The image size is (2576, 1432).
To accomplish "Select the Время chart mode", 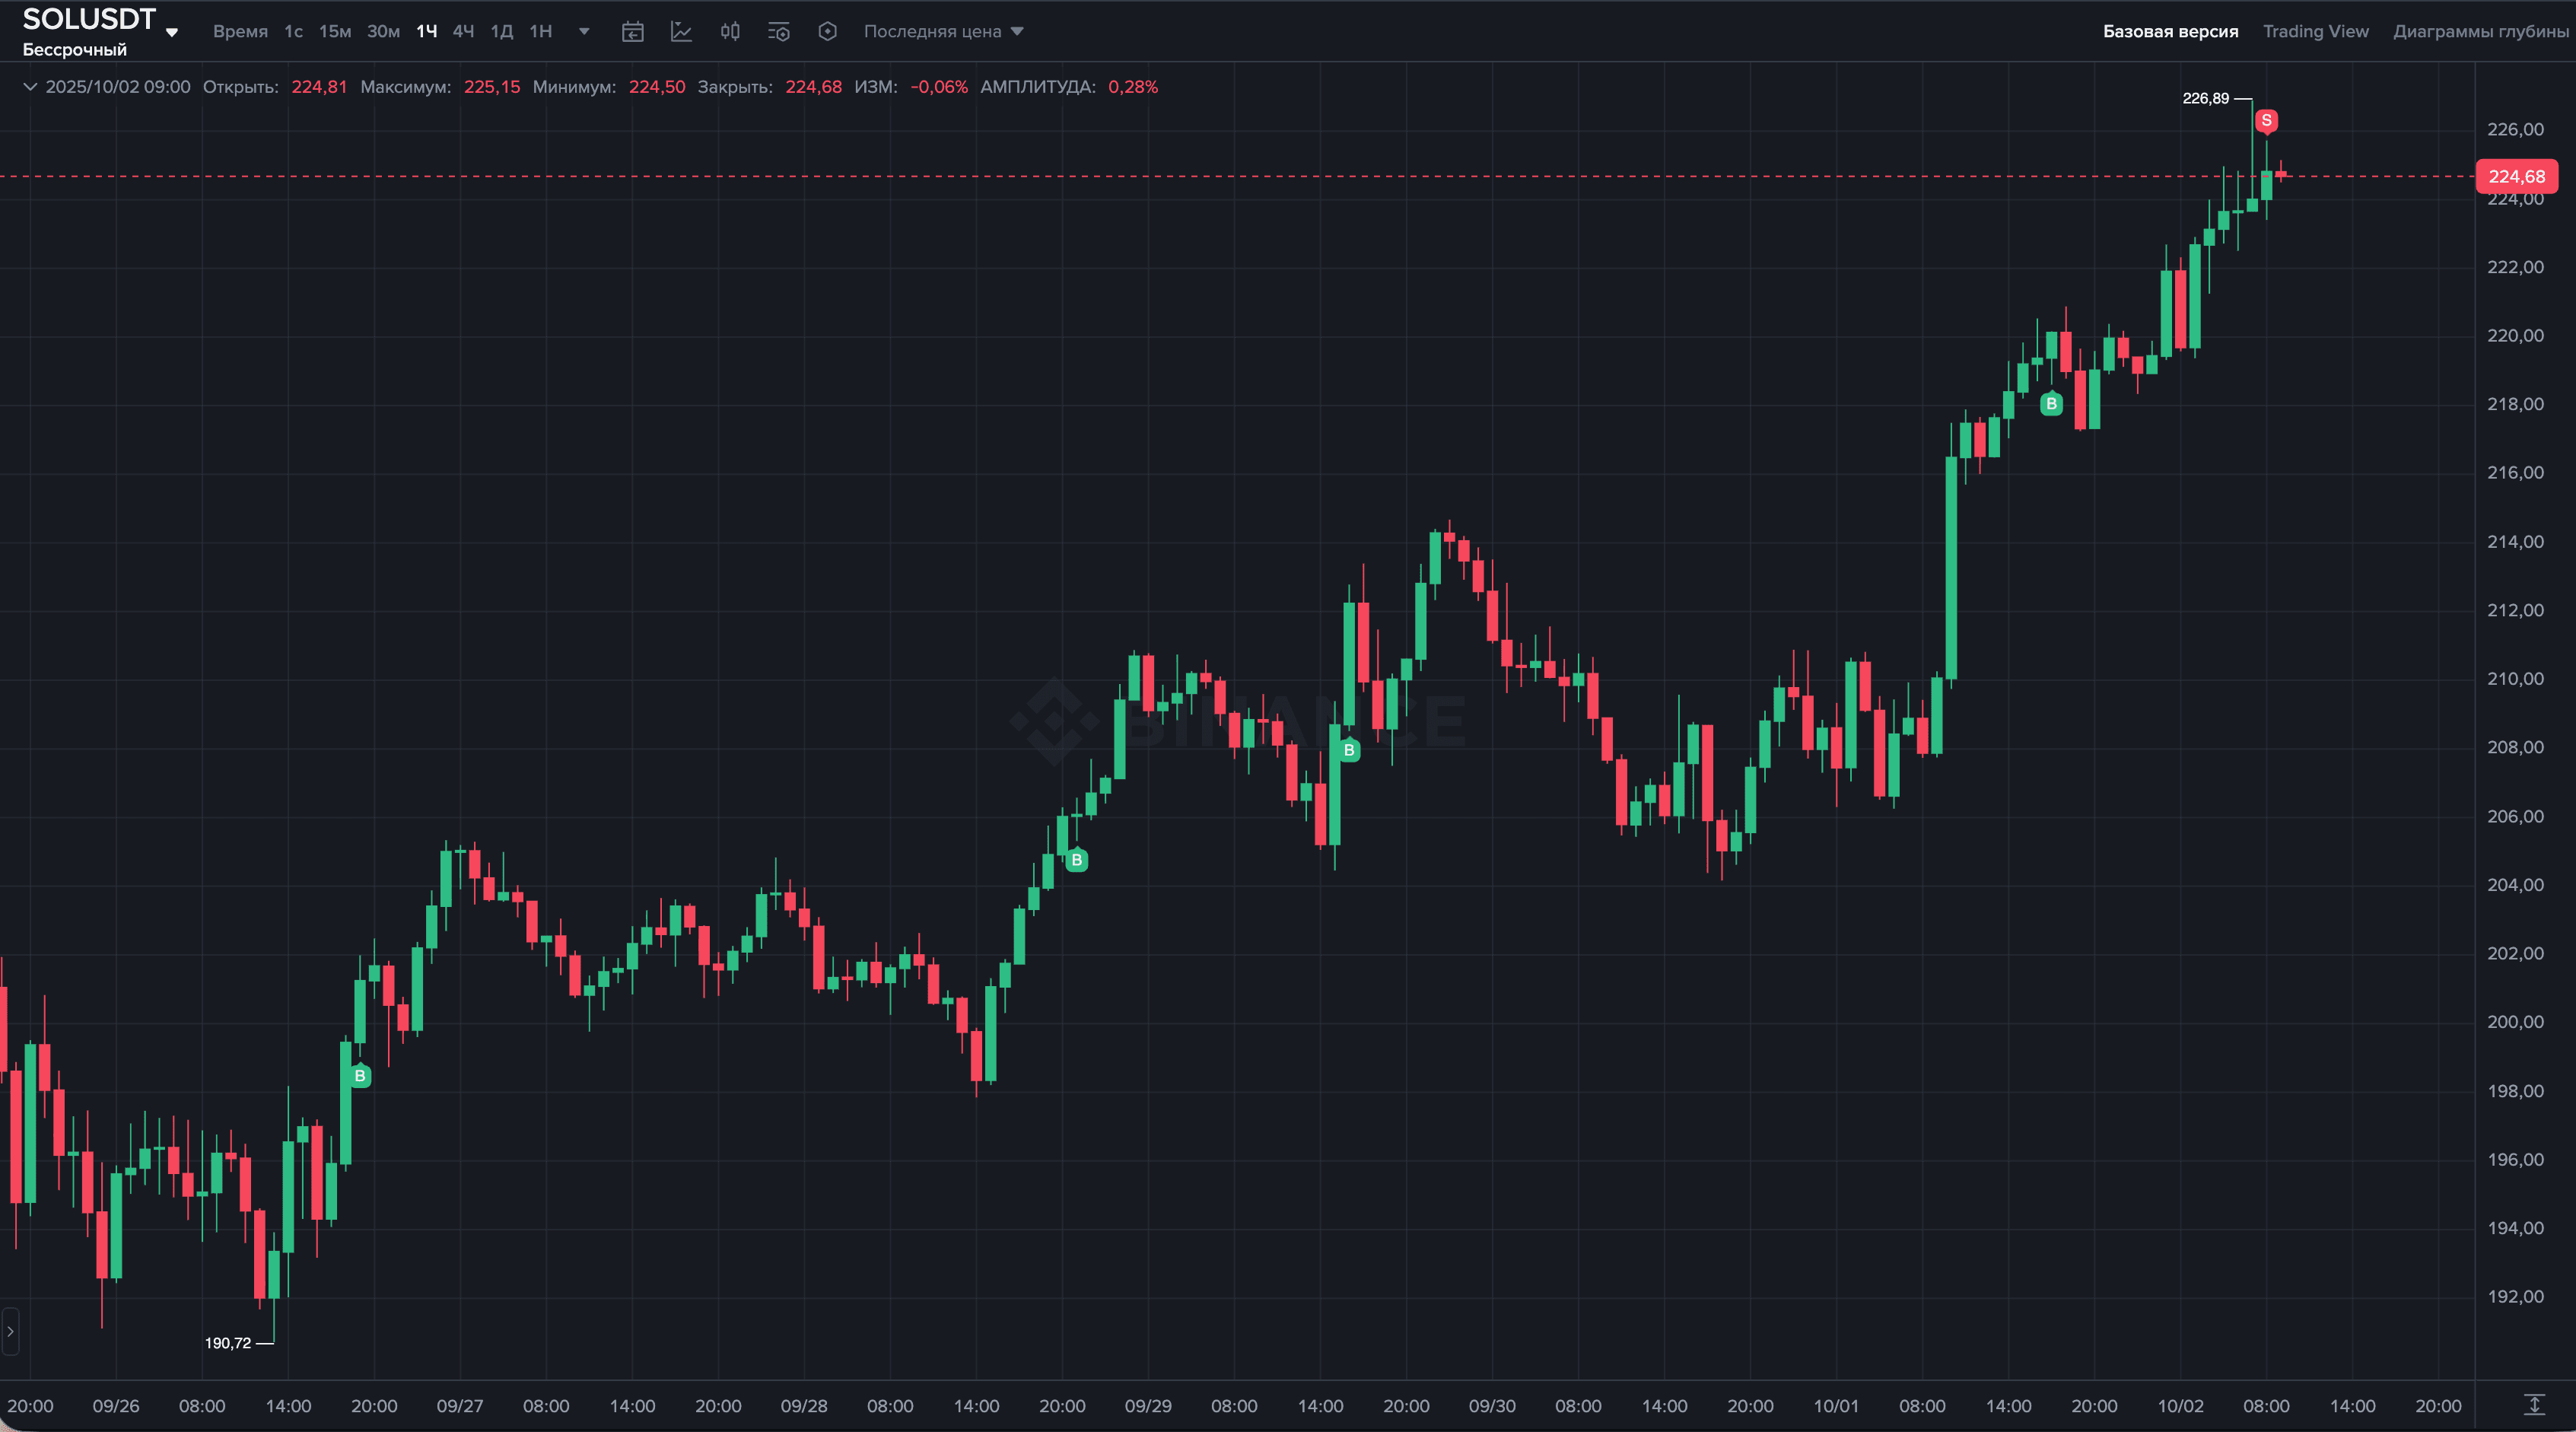I will pyautogui.click(x=240, y=32).
